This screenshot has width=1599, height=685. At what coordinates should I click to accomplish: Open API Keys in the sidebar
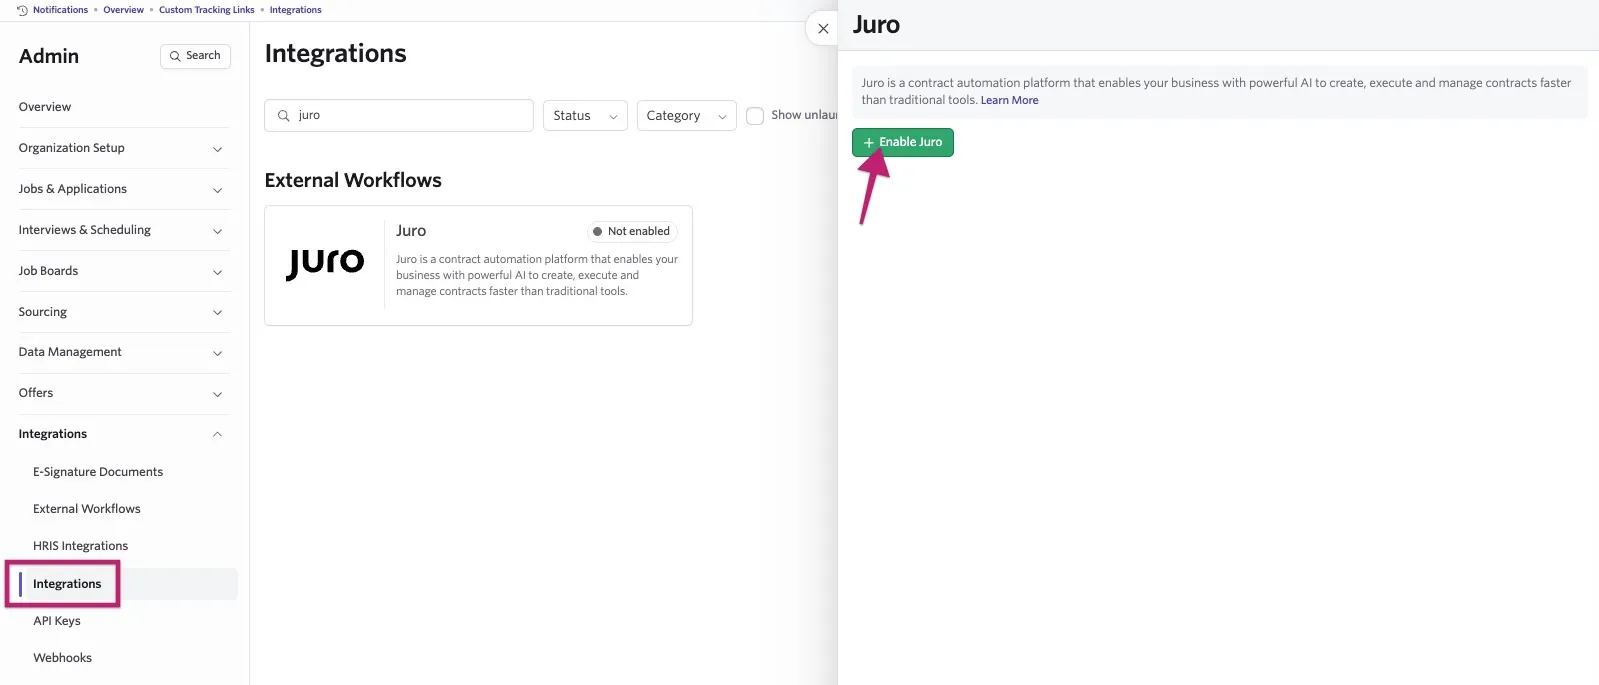(57, 621)
